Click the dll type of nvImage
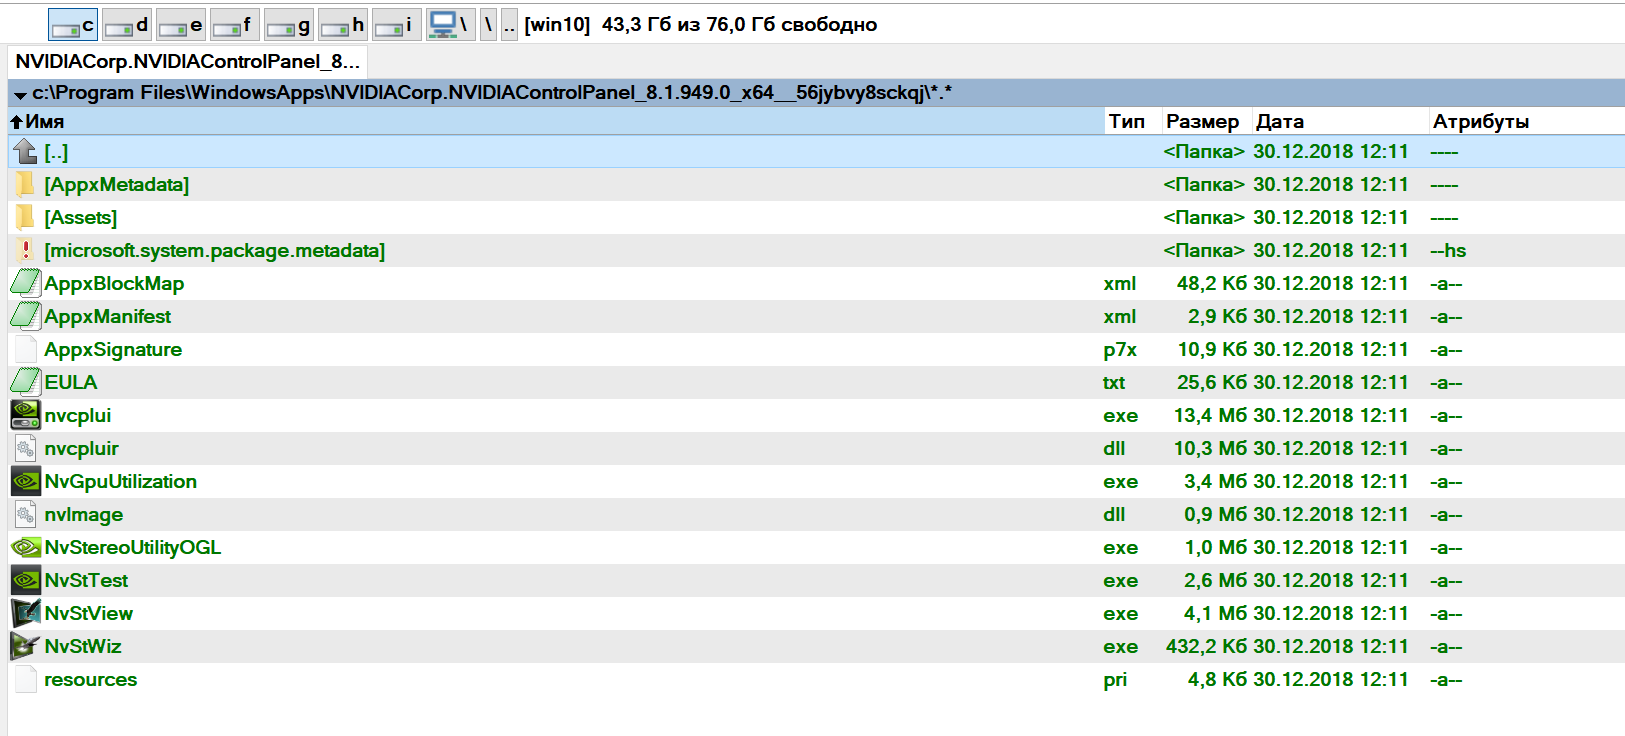This screenshot has height=736, width=1625. point(1114,514)
